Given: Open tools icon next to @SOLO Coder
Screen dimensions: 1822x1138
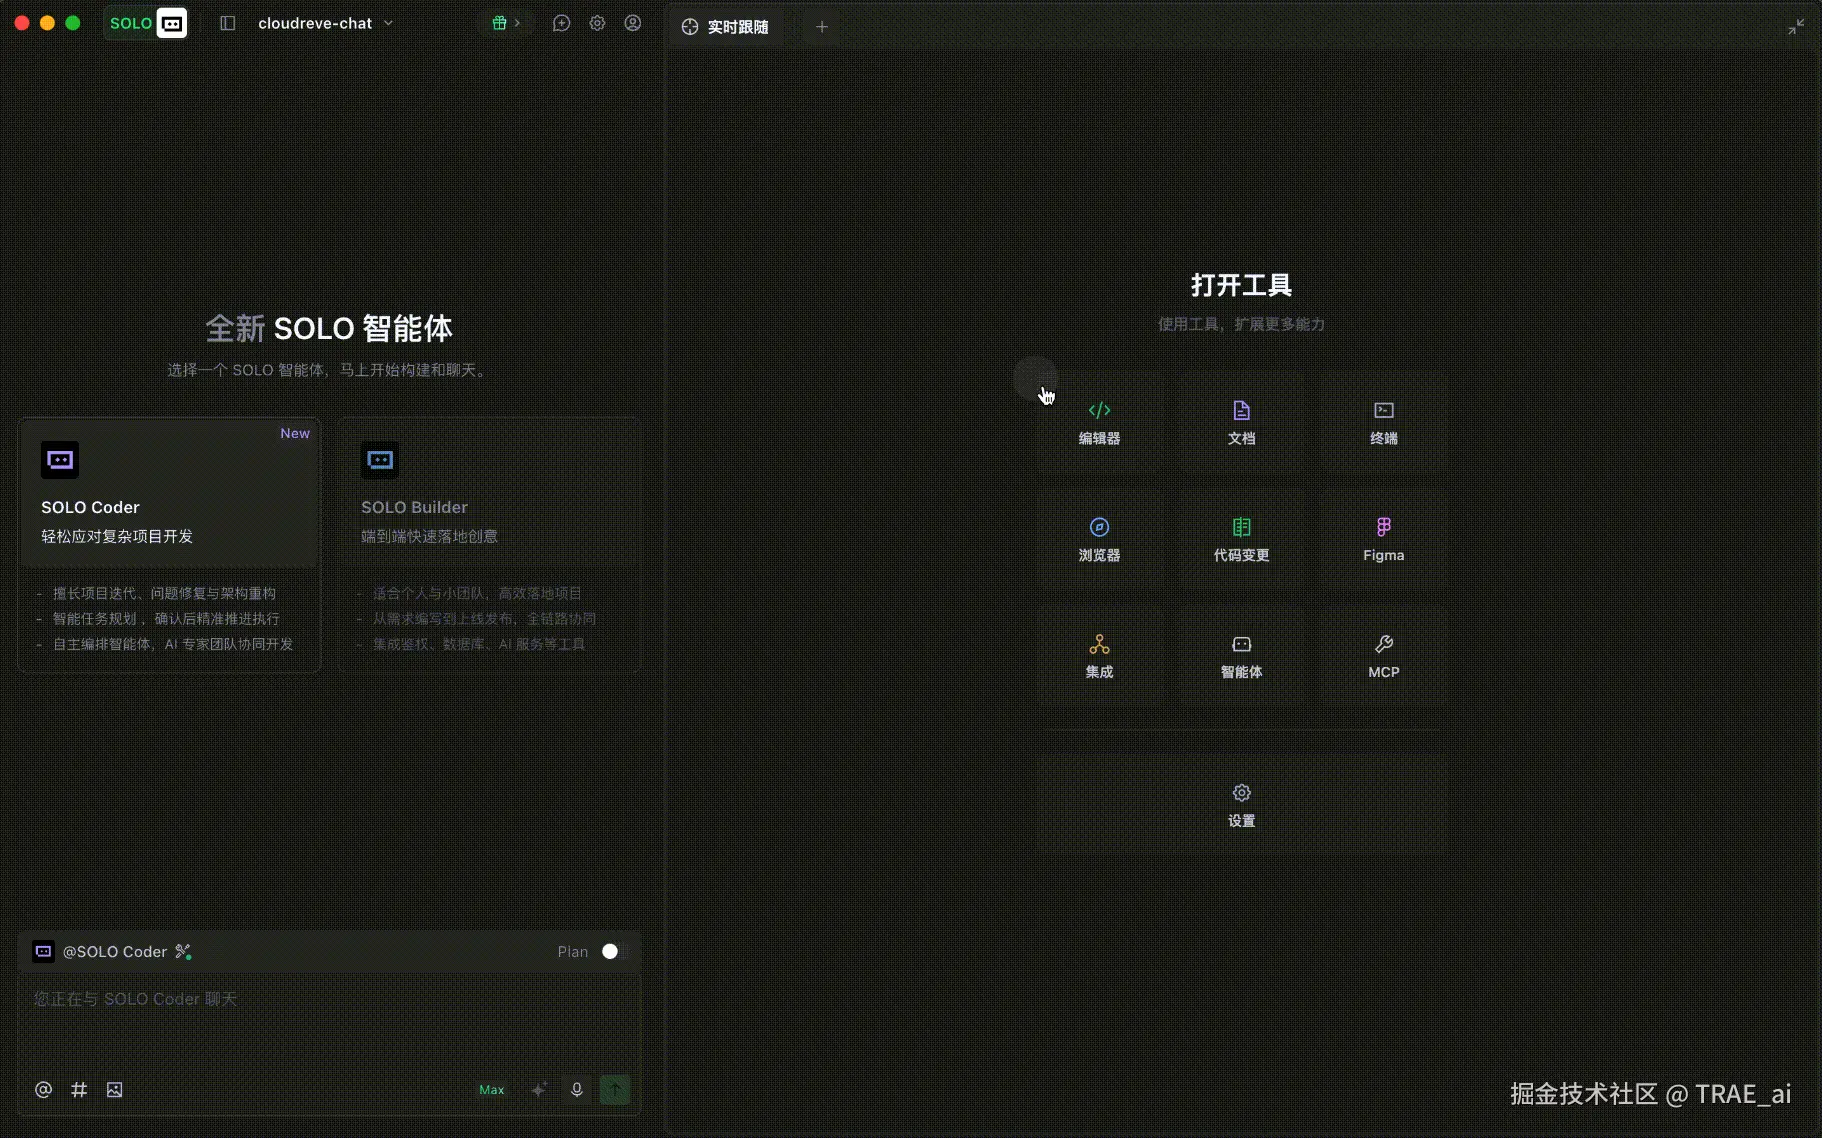Looking at the screenshot, I should (x=183, y=952).
